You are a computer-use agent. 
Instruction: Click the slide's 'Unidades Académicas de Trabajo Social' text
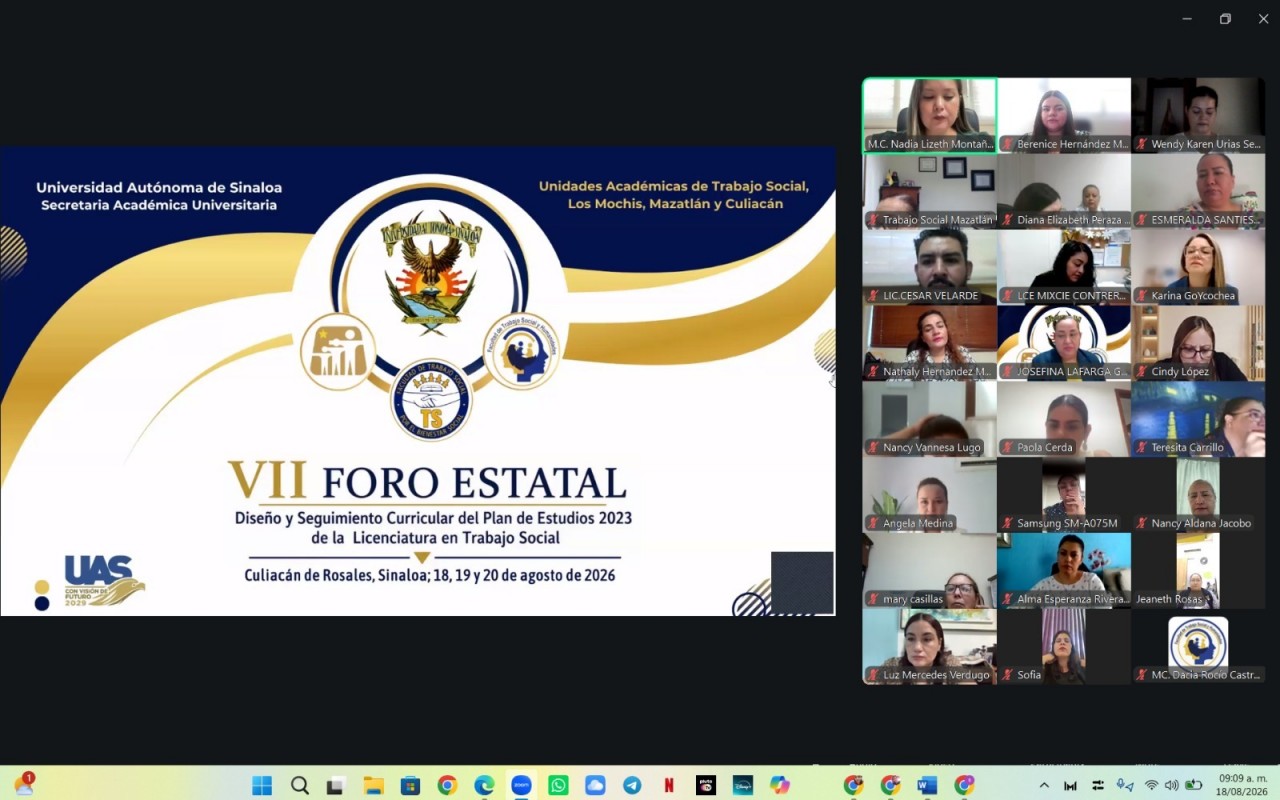click(674, 186)
